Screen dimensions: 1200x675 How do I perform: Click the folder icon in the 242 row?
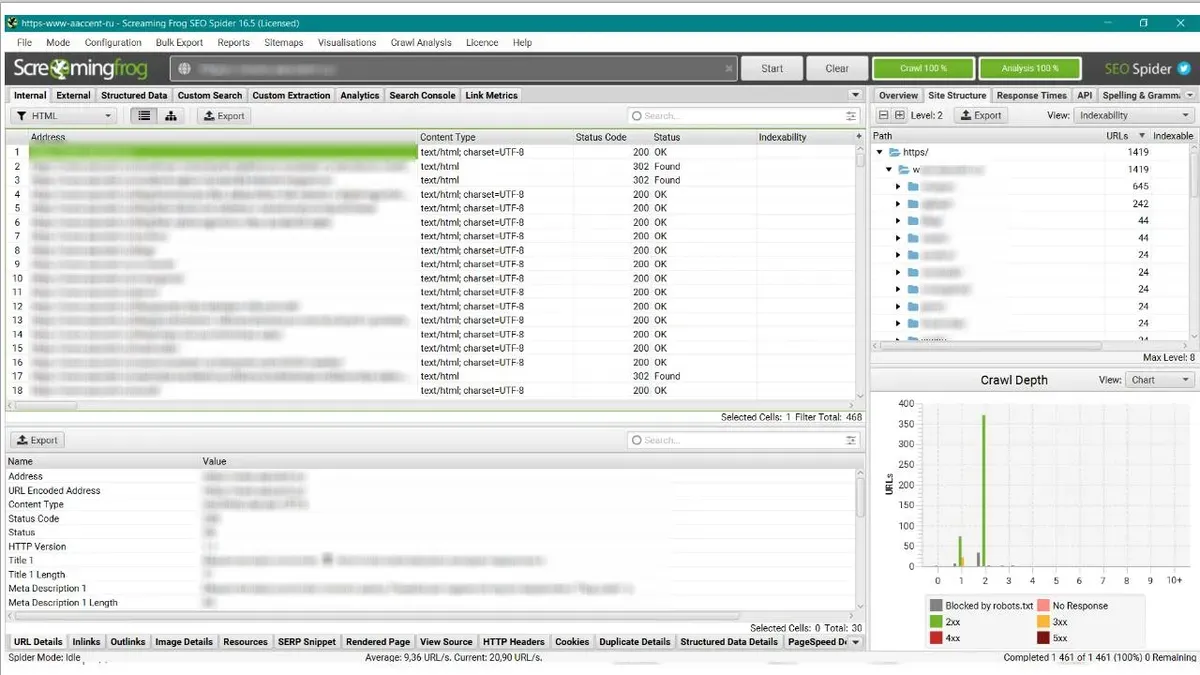(x=912, y=204)
